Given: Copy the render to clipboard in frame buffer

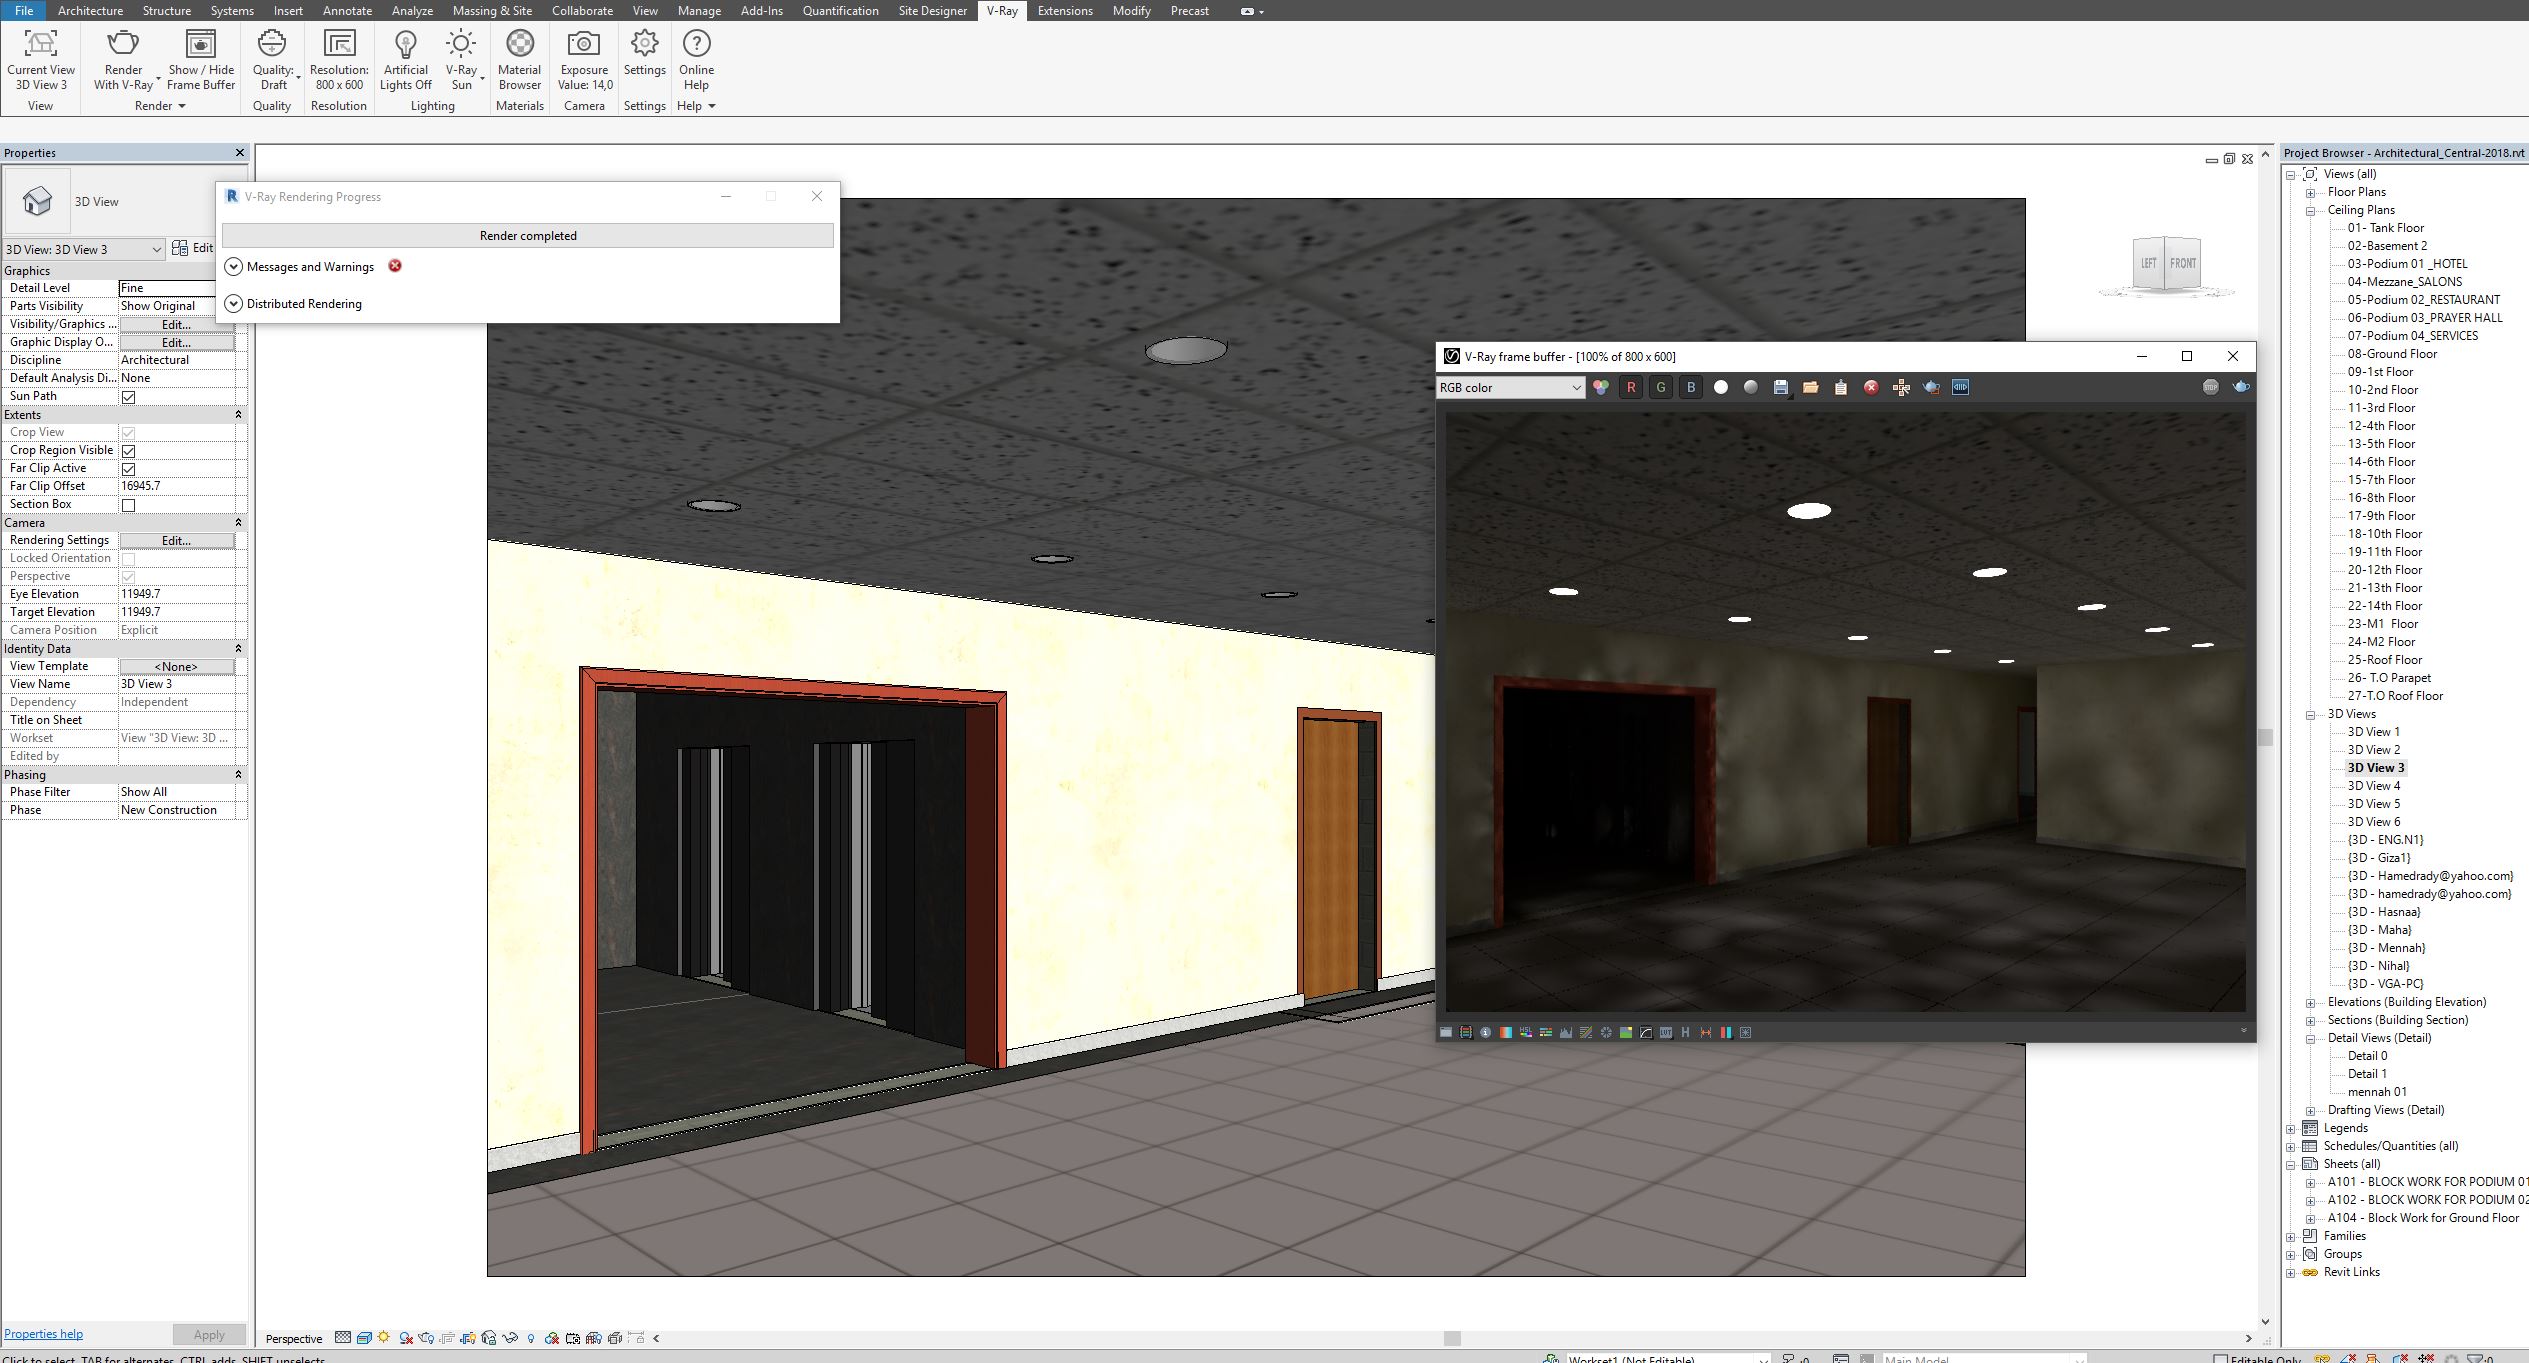Looking at the screenshot, I should pyautogui.click(x=1839, y=387).
